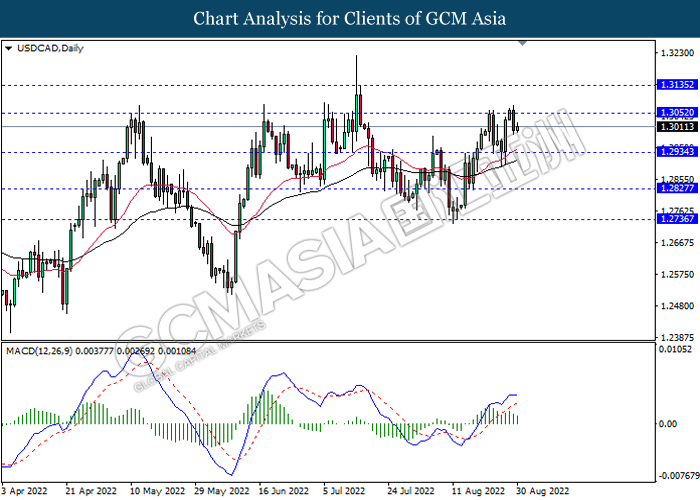Click the 29 May 2022 date label

[x=222, y=491]
